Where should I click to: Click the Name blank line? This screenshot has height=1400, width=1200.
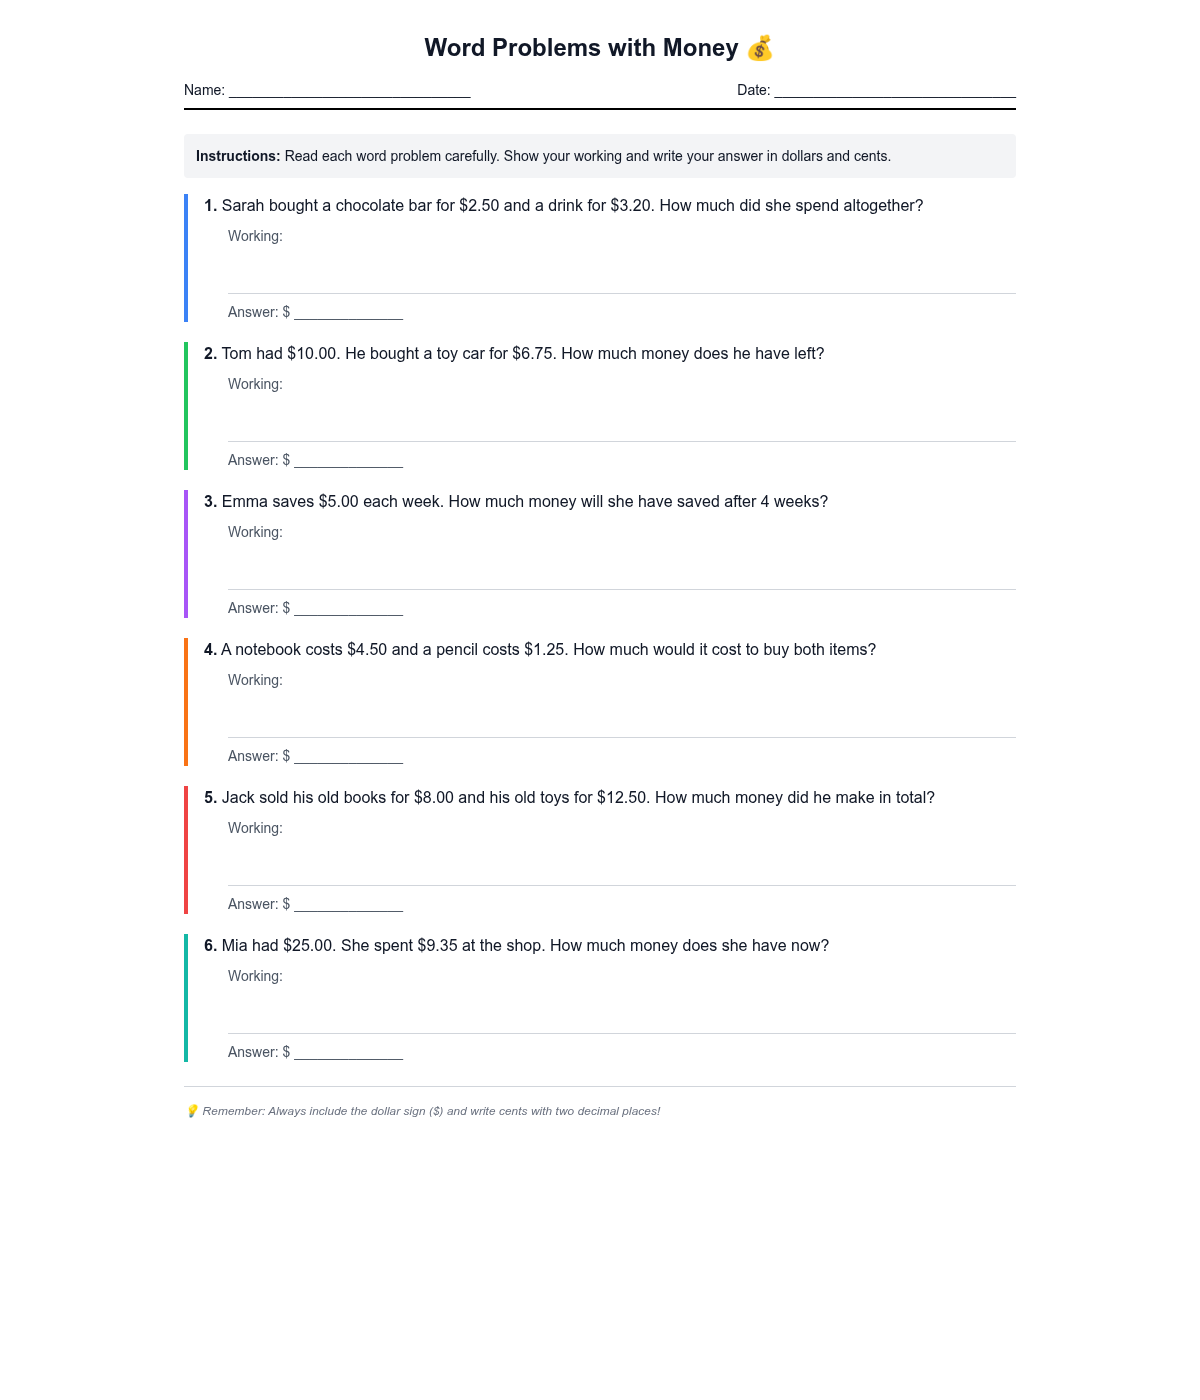pos(349,90)
